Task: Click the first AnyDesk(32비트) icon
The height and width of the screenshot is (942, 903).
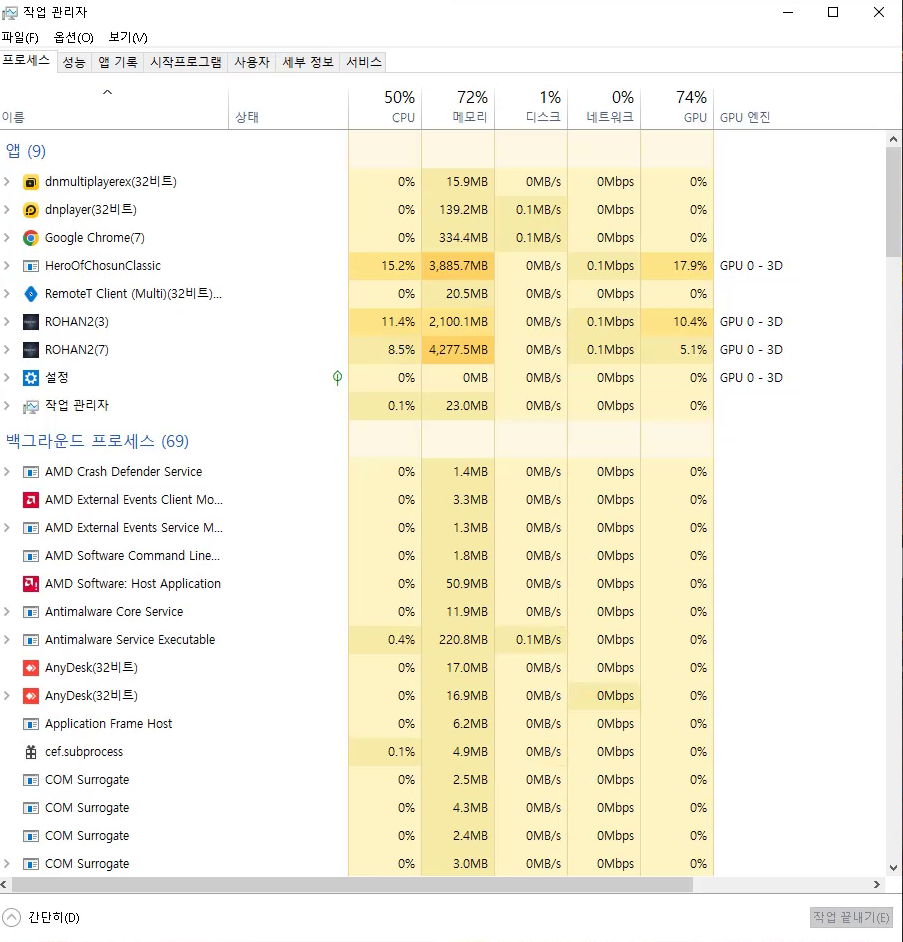Action: tap(31, 668)
